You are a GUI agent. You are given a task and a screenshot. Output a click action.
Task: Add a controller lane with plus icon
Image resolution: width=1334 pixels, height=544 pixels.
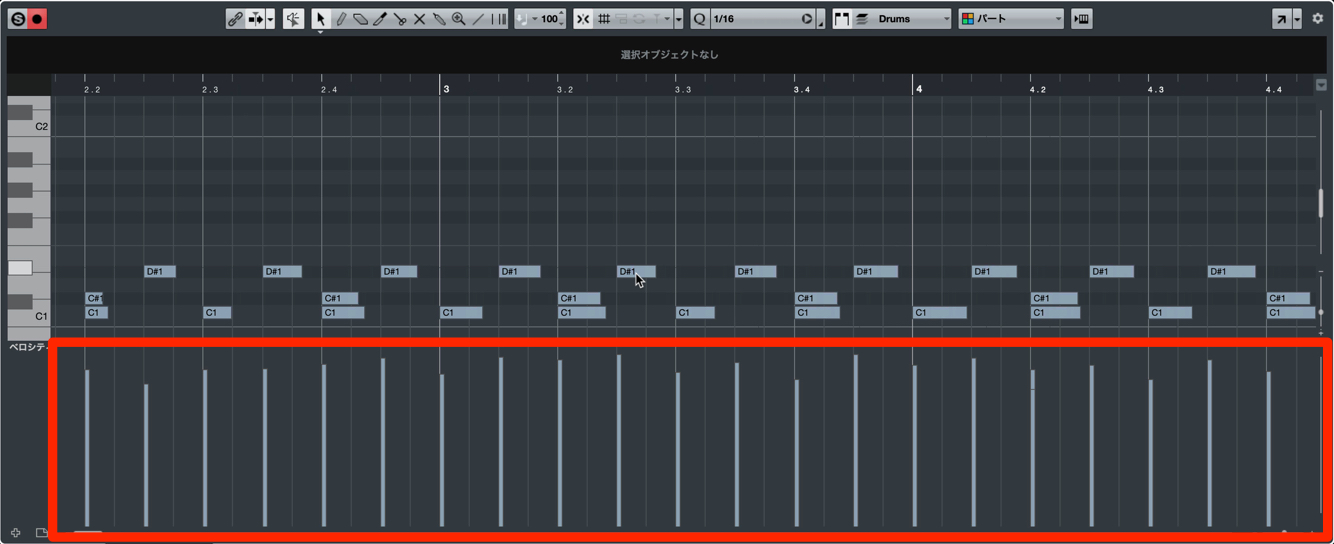coord(16,533)
